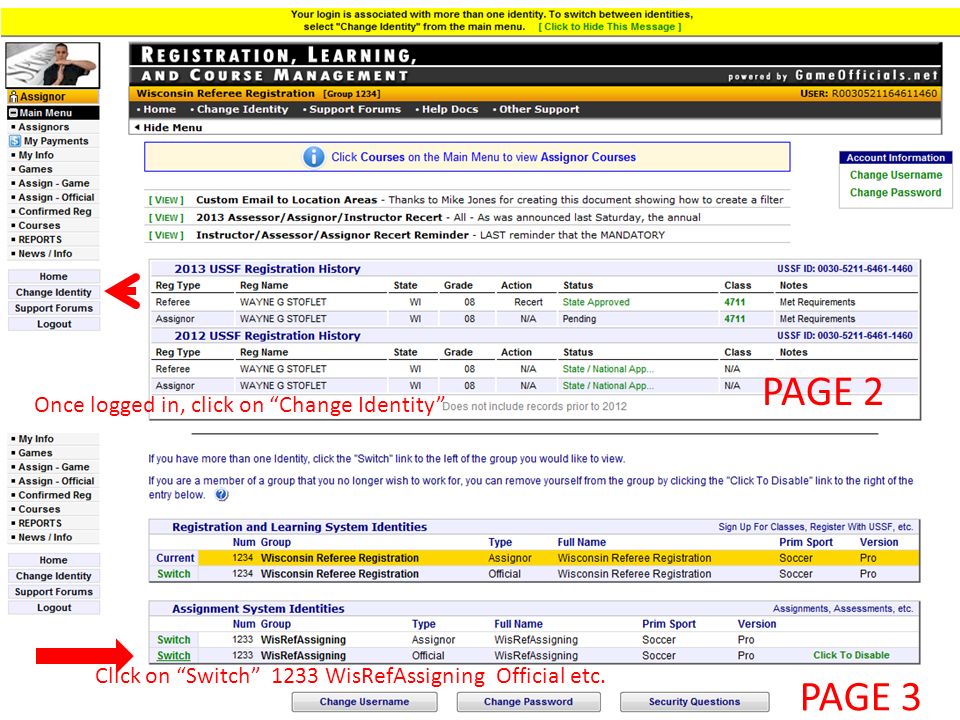Click the Click To Disable link
The image size is (960, 720).
pyautogui.click(x=851, y=655)
